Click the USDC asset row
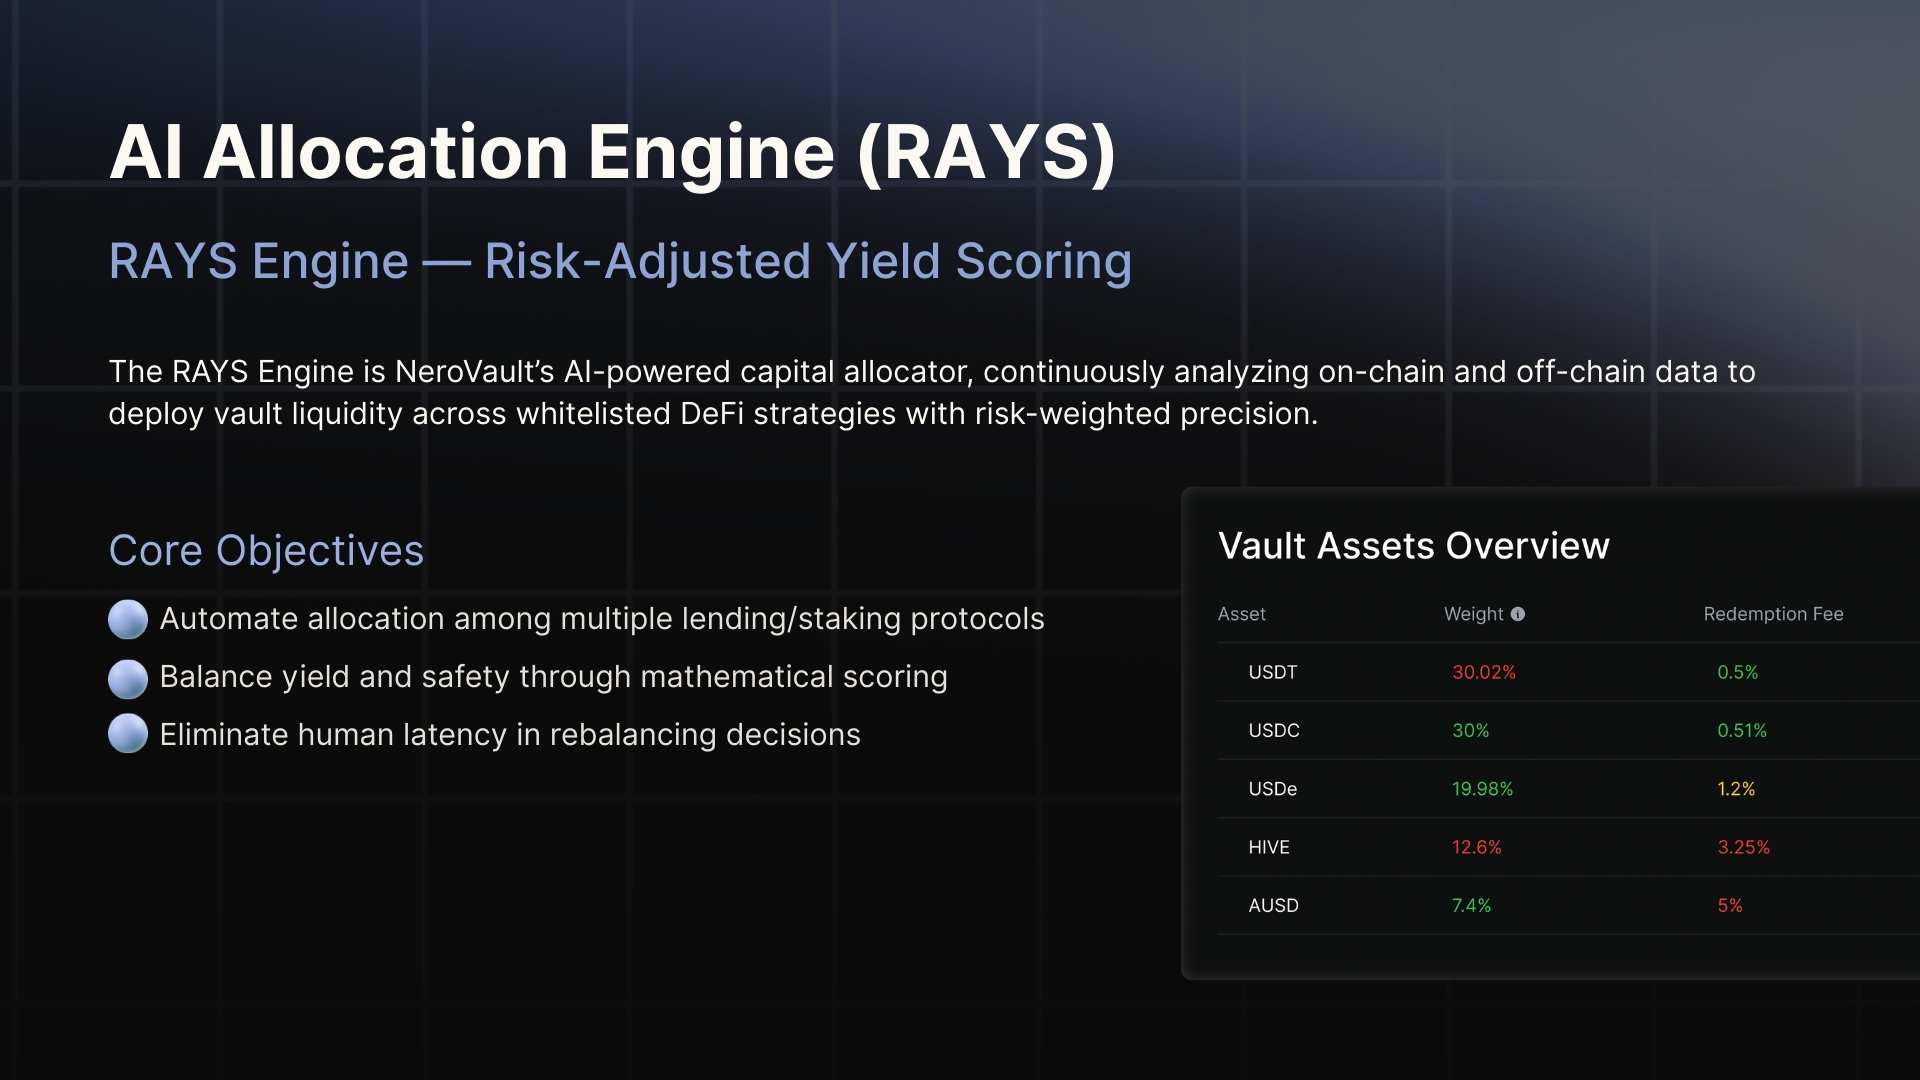 click(x=1273, y=731)
